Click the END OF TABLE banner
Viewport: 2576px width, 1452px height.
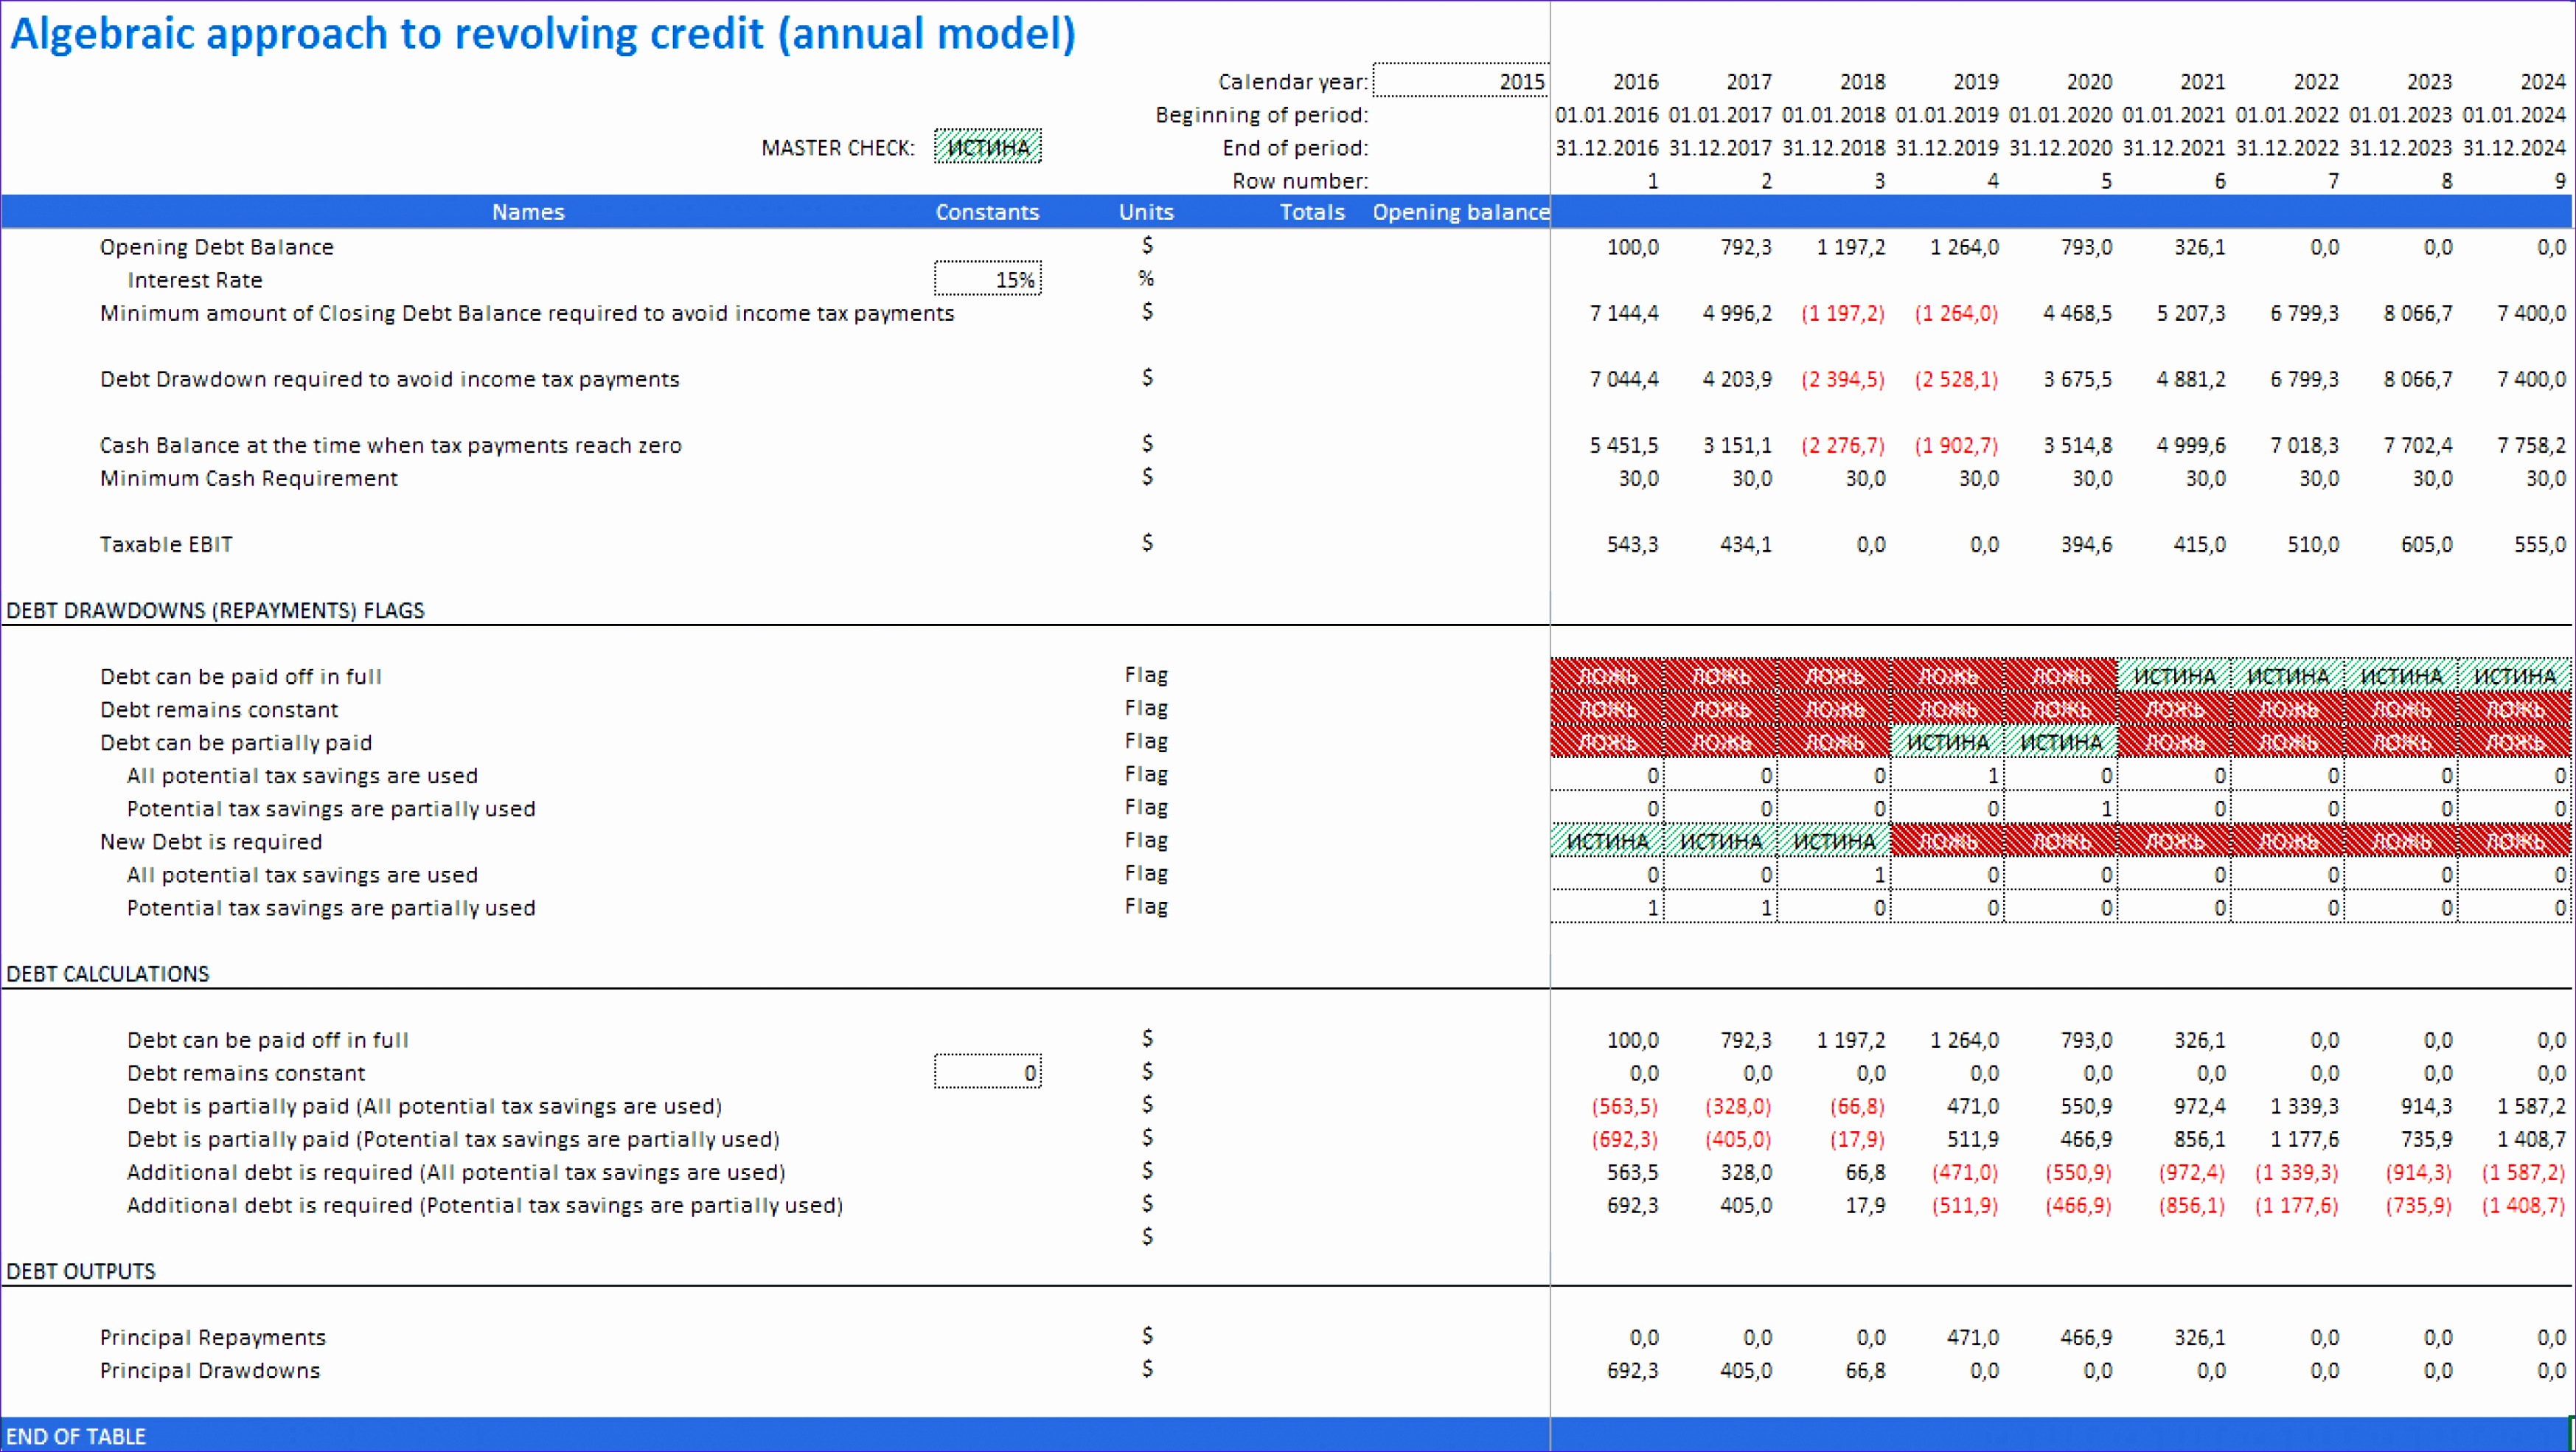click(76, 1435)
